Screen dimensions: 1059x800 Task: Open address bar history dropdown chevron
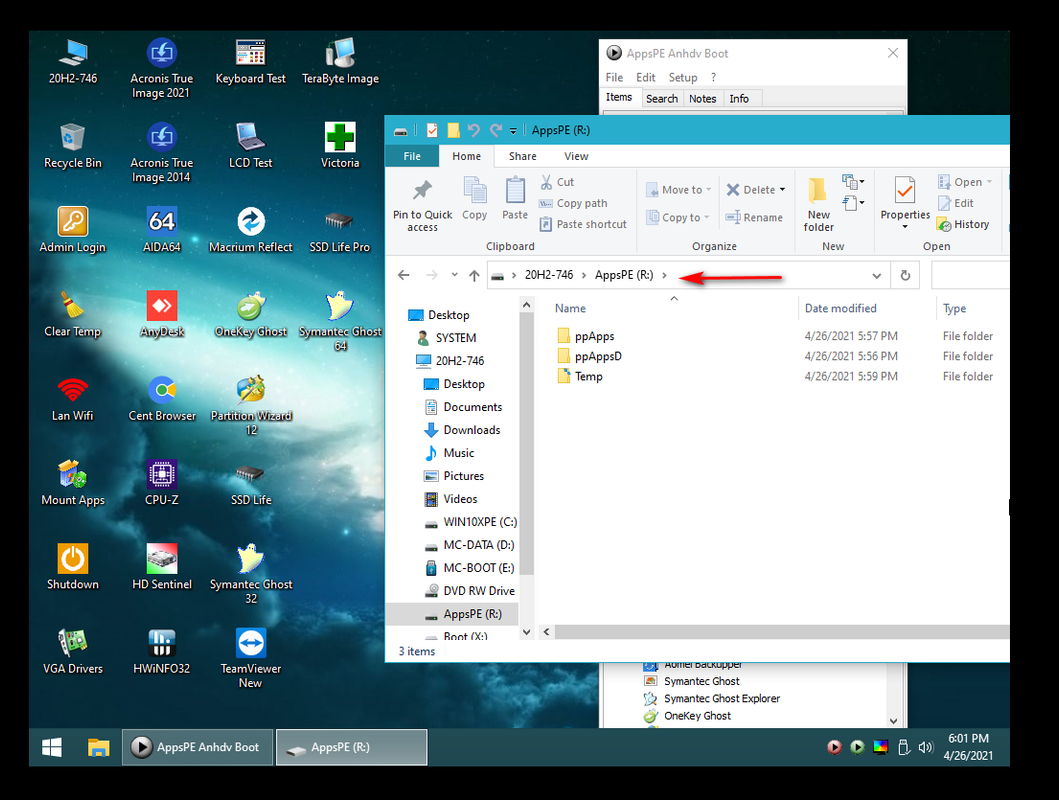pyautogui.click(x=877, y=275)
